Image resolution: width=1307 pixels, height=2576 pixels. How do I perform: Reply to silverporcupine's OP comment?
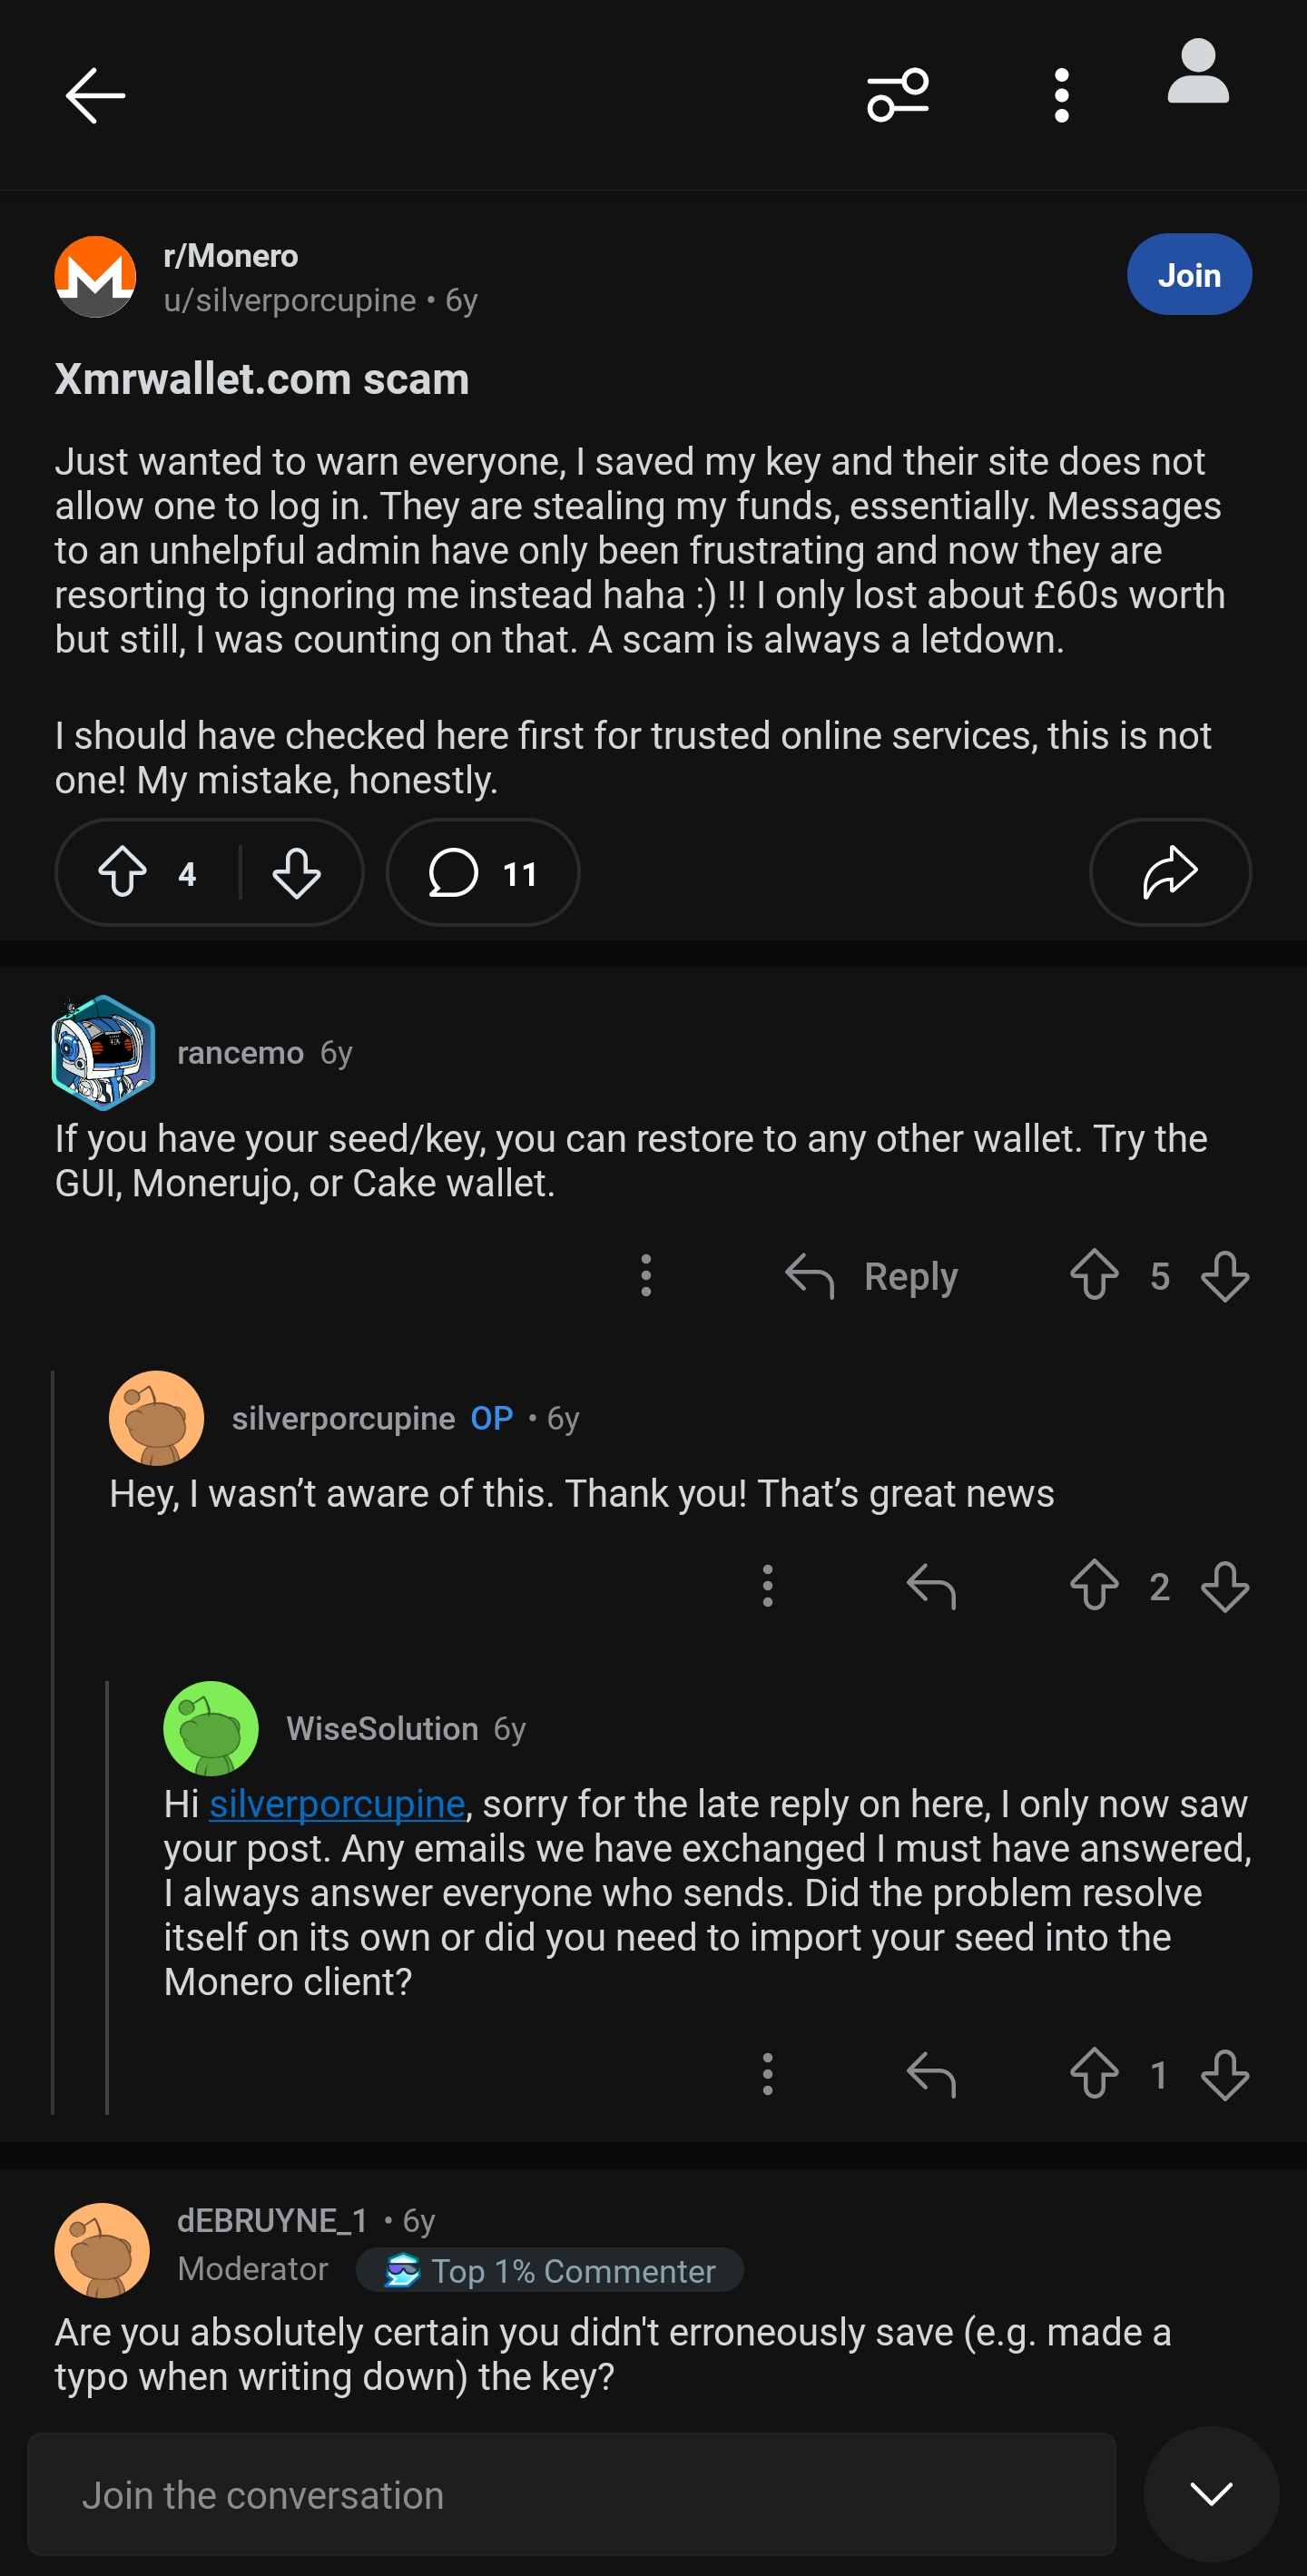click(931, 1586)
